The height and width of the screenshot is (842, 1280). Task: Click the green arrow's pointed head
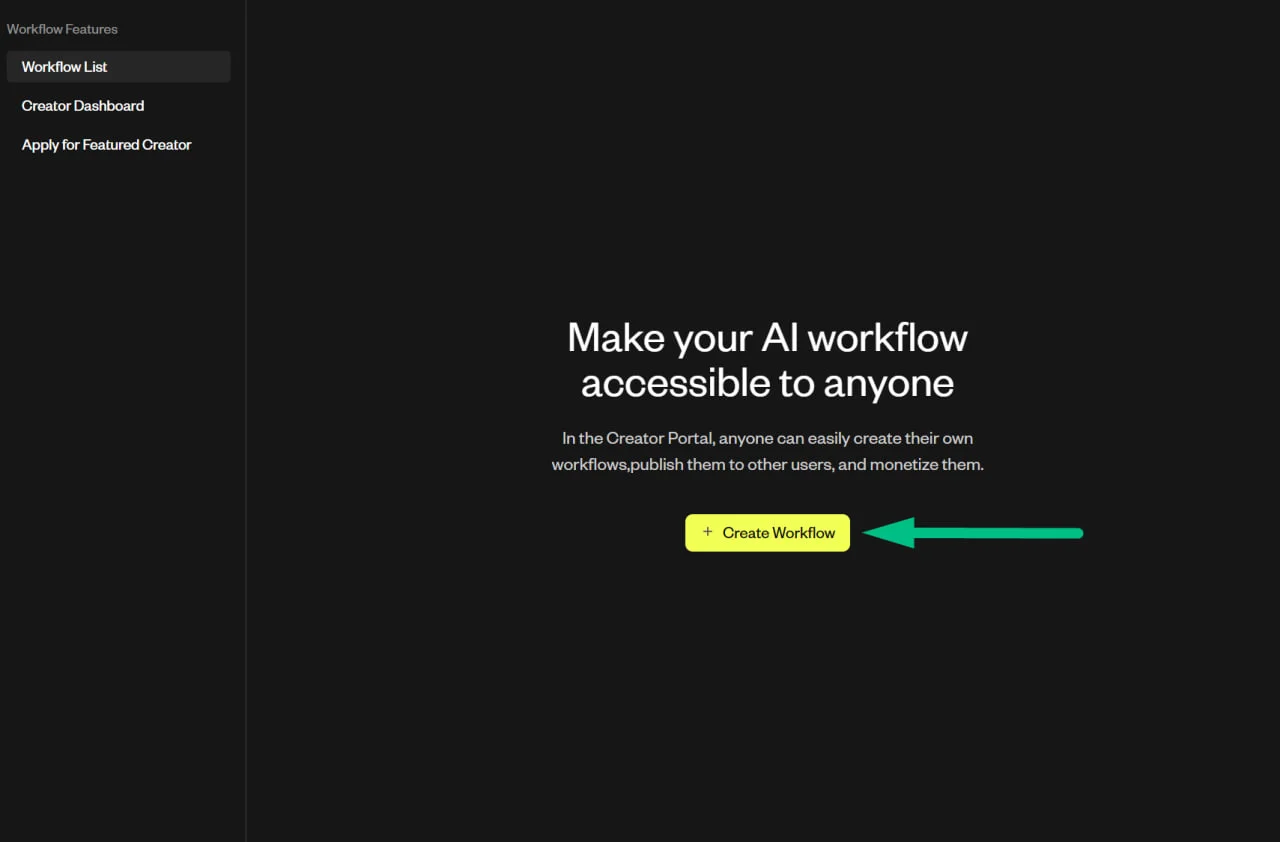888,533
